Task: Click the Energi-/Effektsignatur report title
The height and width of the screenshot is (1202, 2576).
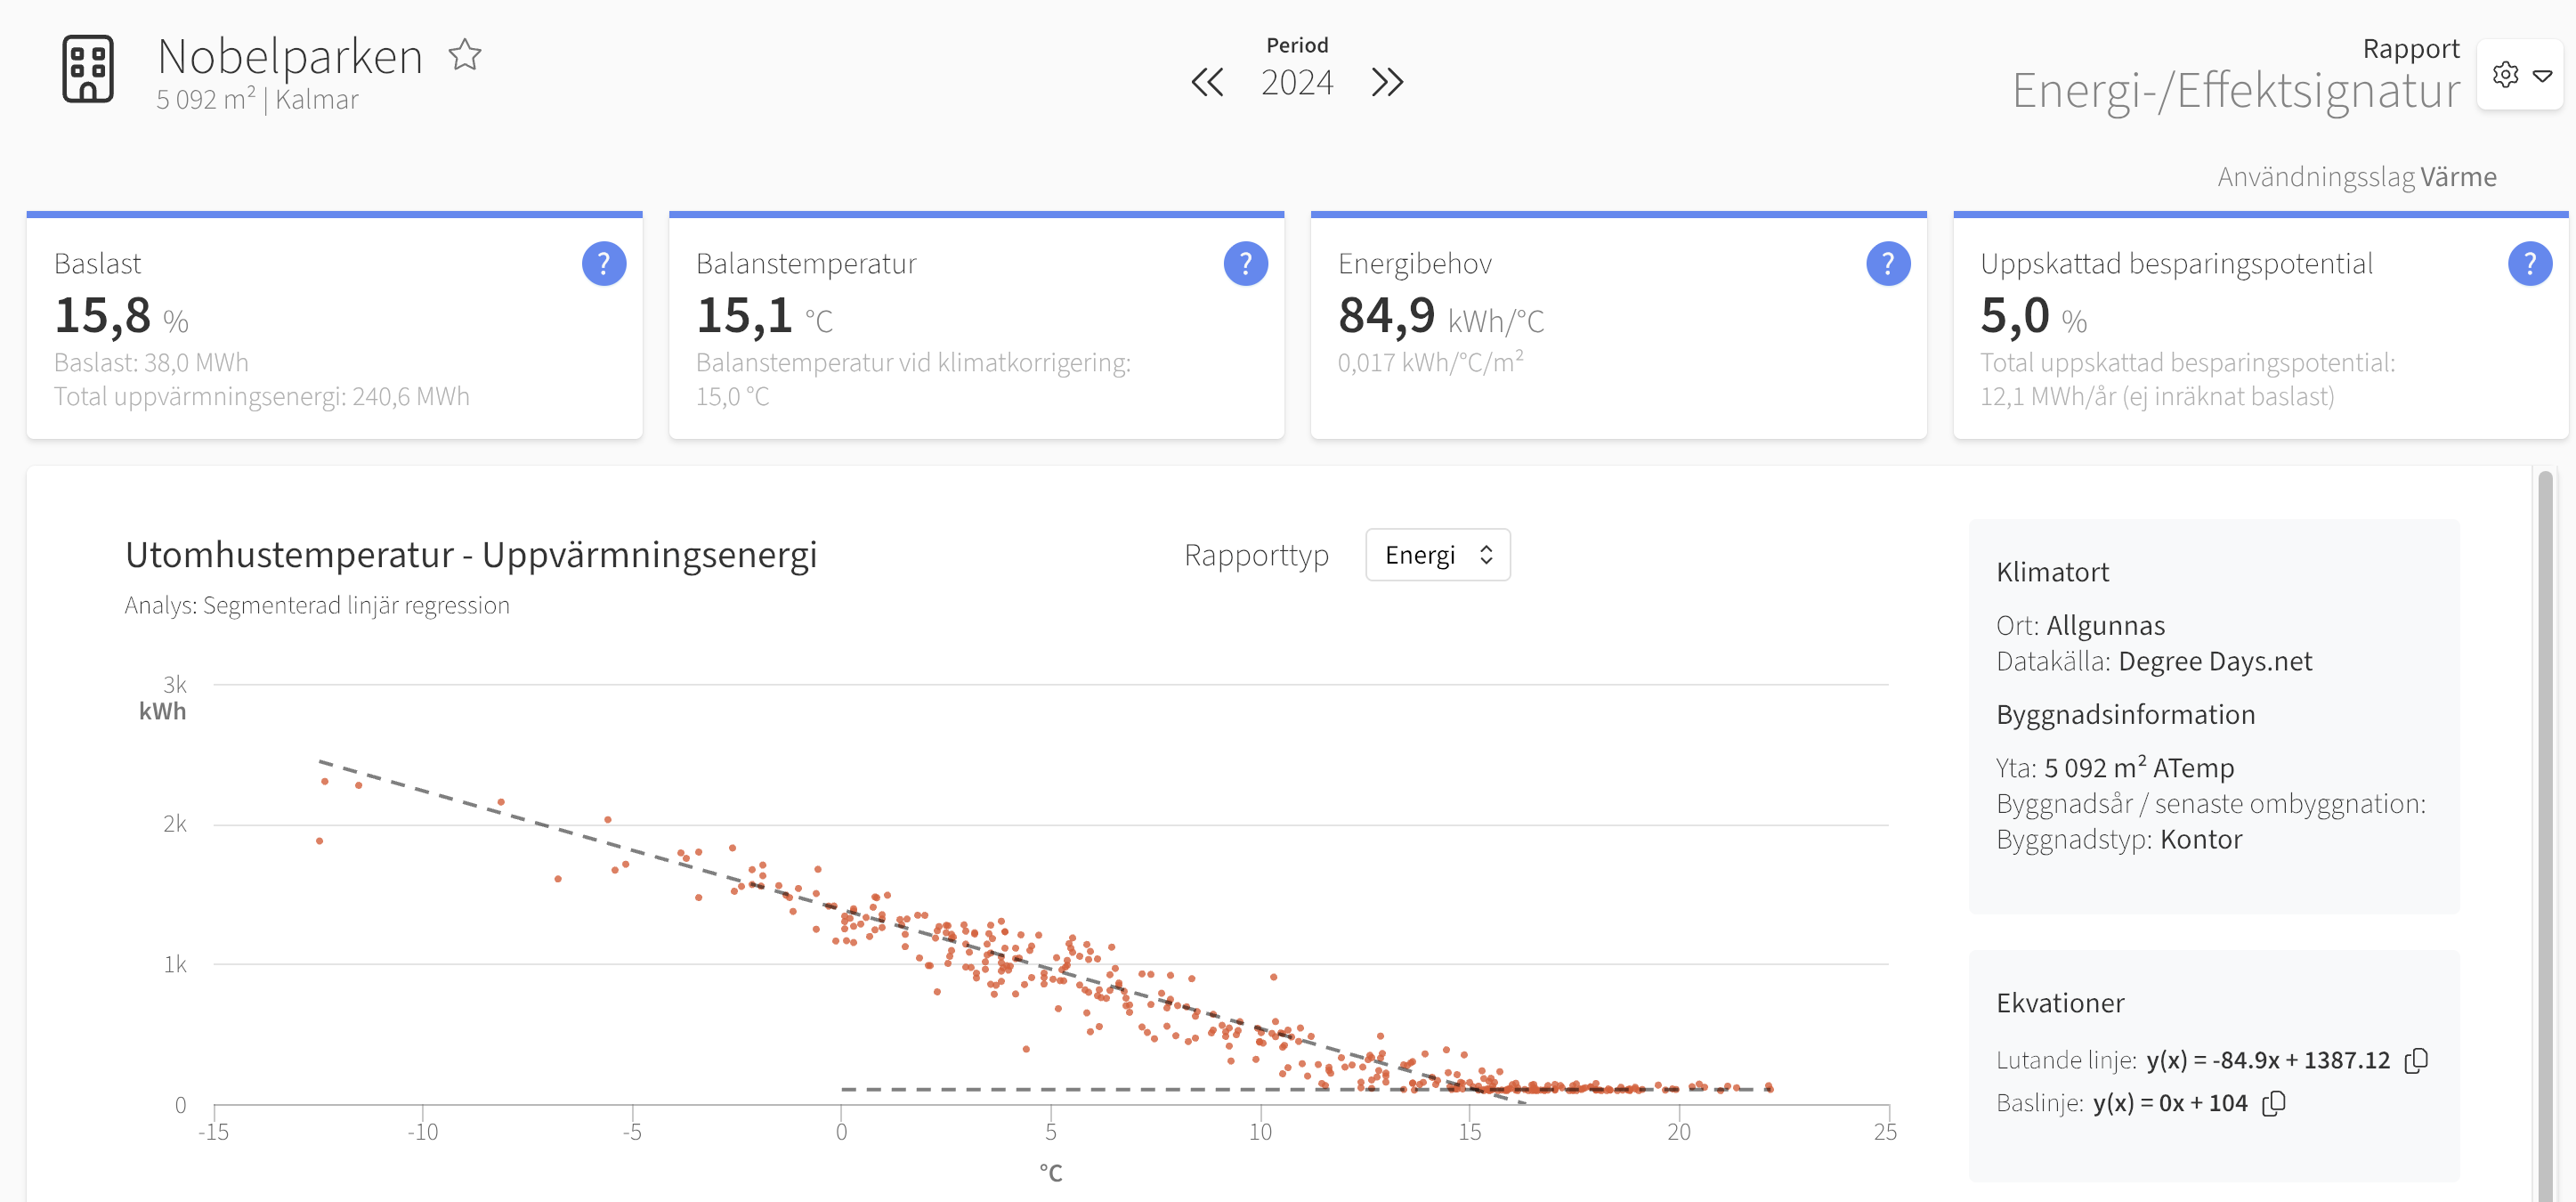Action: coord(2235,91)
